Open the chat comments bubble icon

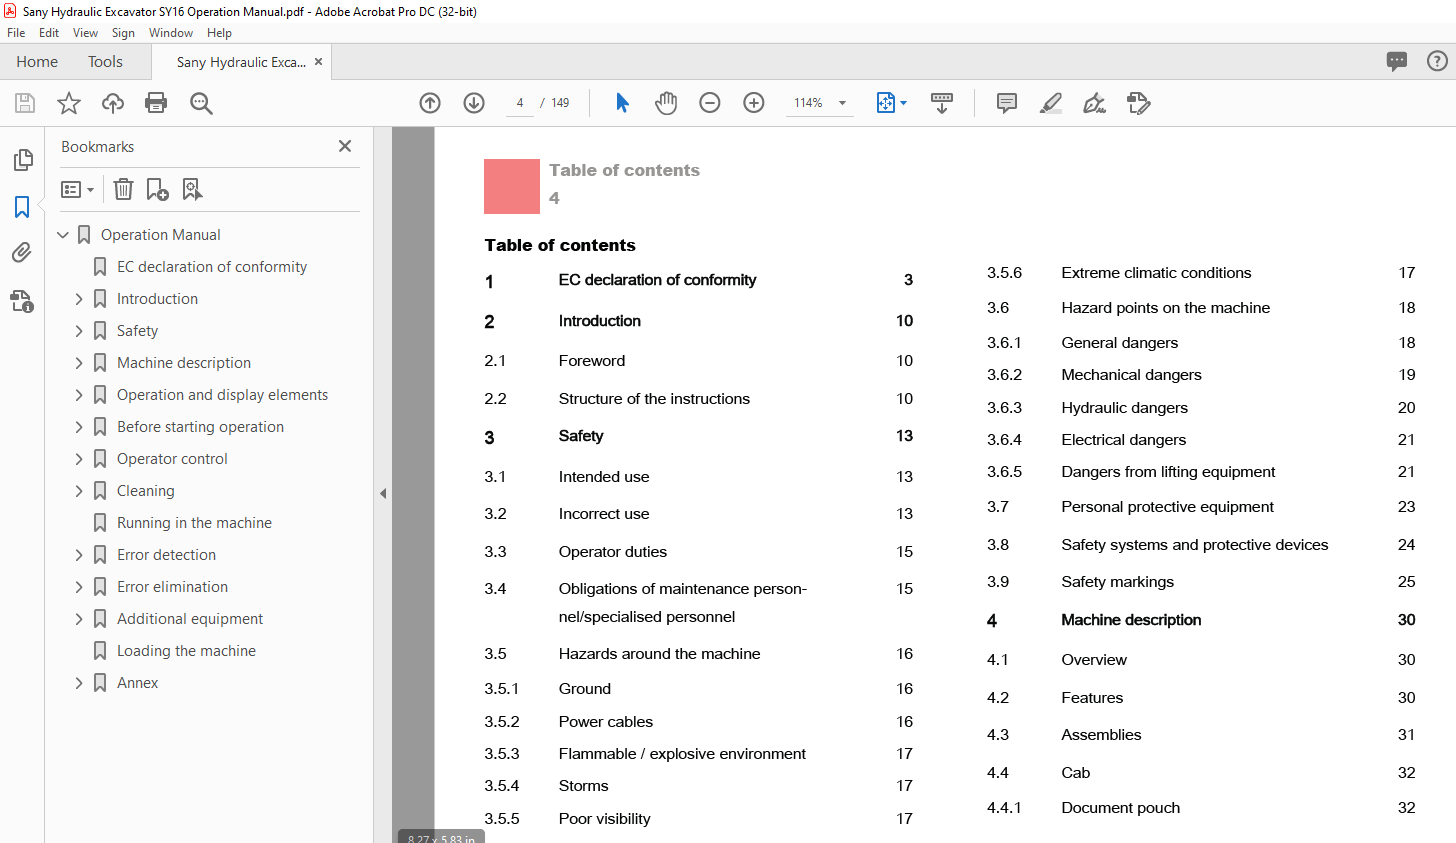click(1397, 61)
